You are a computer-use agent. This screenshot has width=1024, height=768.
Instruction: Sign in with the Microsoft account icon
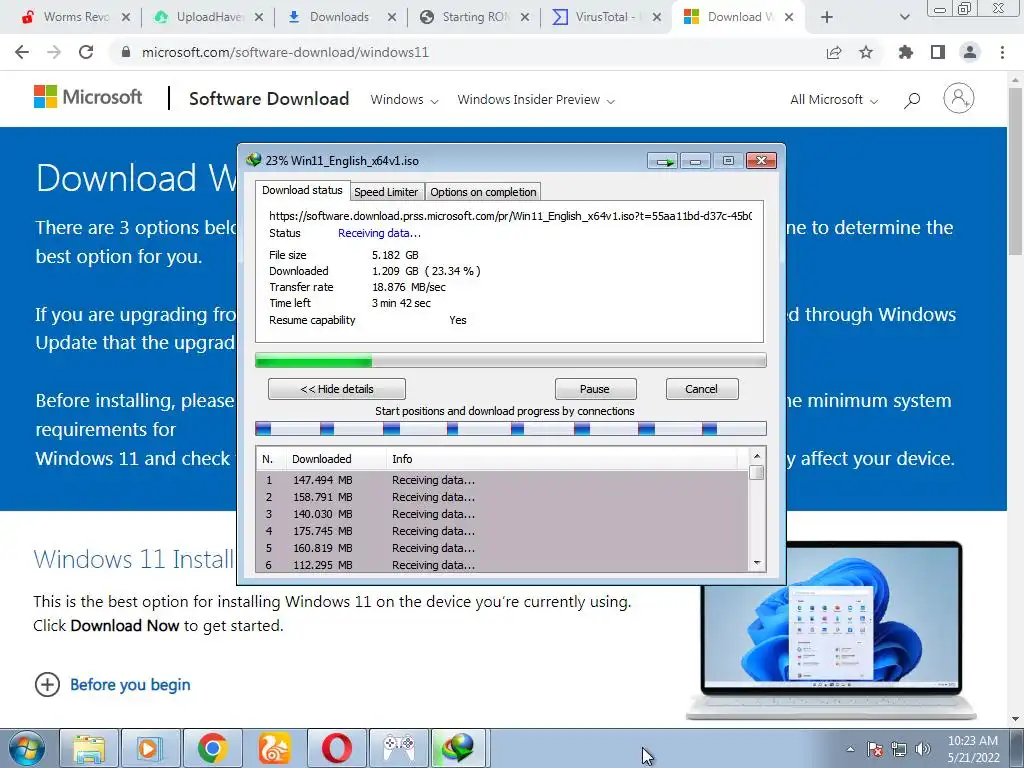959,99
